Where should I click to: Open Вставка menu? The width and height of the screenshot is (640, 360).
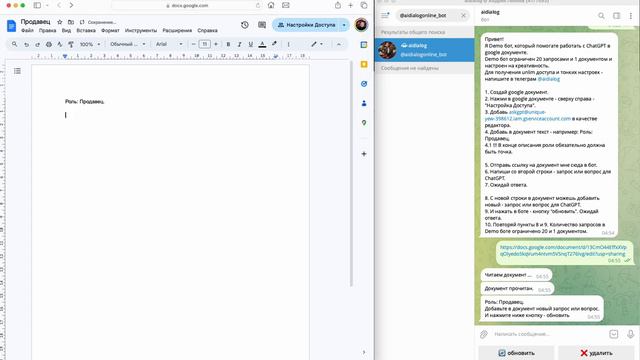click(x=86, y=31)
